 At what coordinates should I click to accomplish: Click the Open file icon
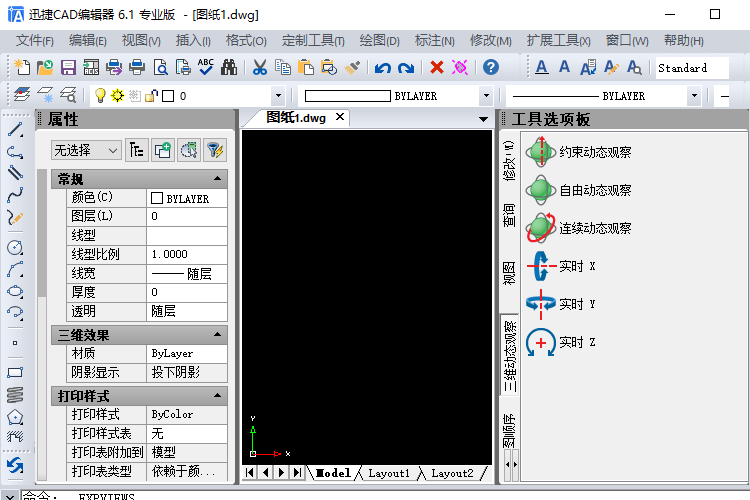(x=45, y=67)
